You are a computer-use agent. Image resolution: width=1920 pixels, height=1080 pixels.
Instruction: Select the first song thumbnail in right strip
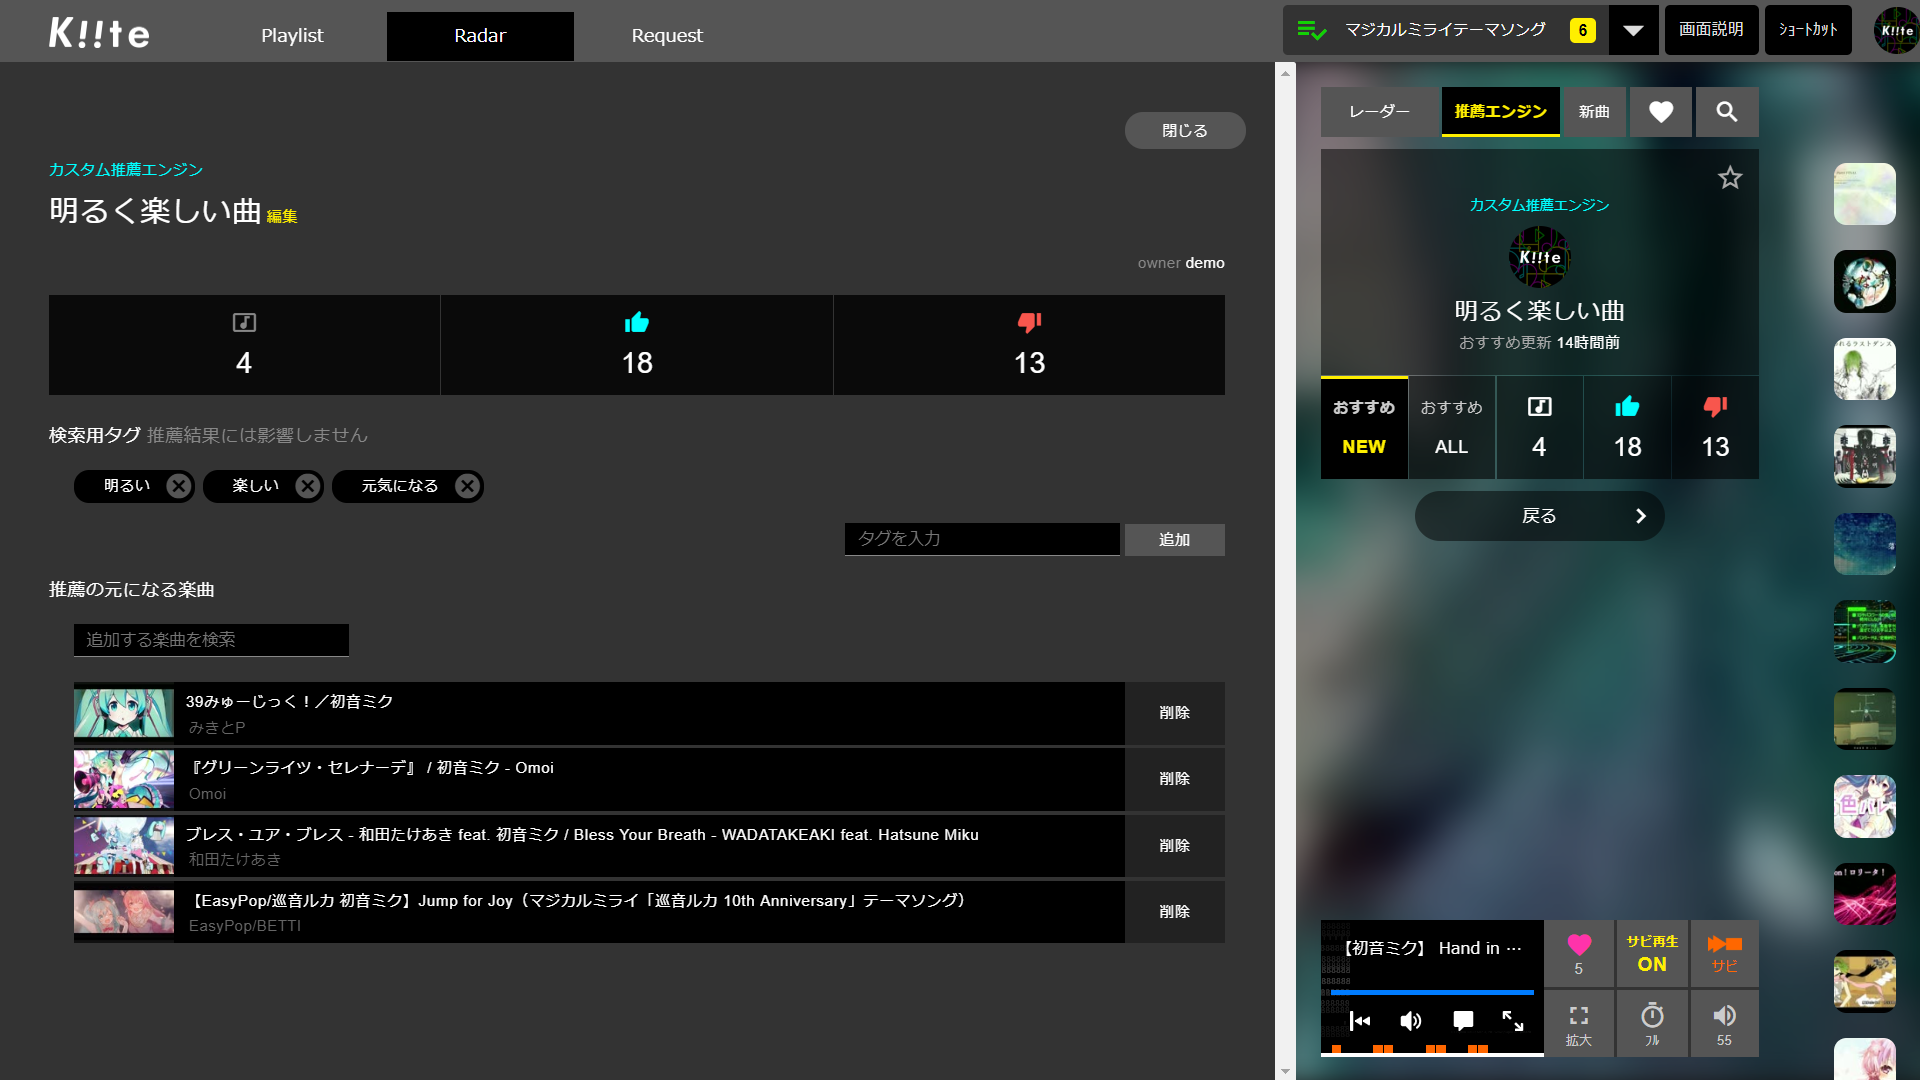(x=1864, y=194)
